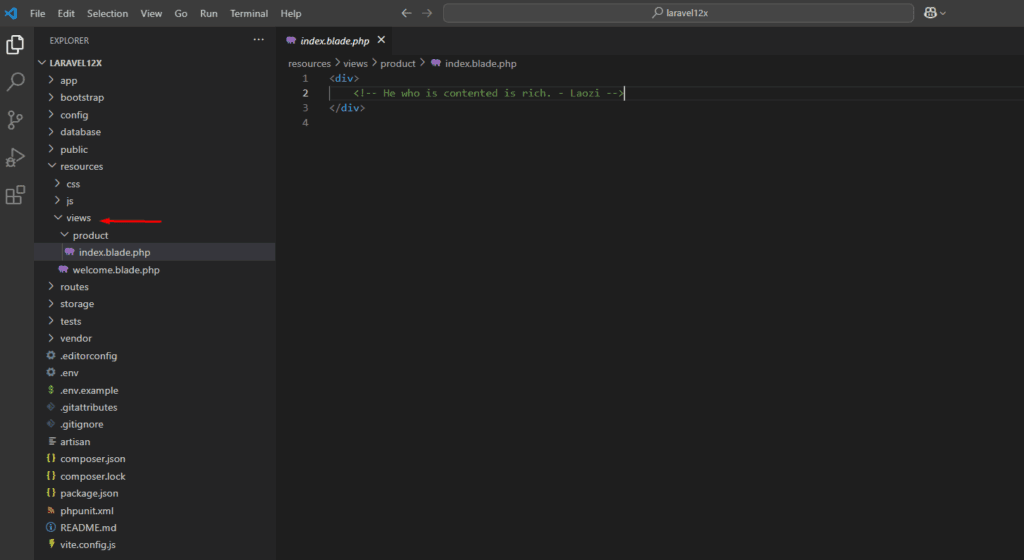This screenshot has height=560, width=1024.
Task: Open the Source Control view icon
Action: pos(15,120)
